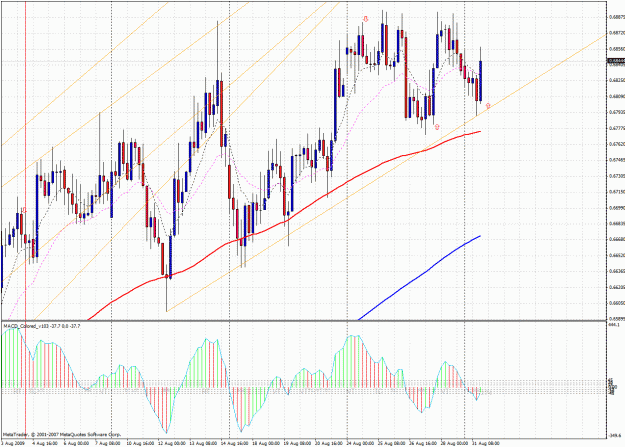Click the 444.1 value on the MACD scale
625x447 pixels.
pyautogui.click(x=613, y=325)
